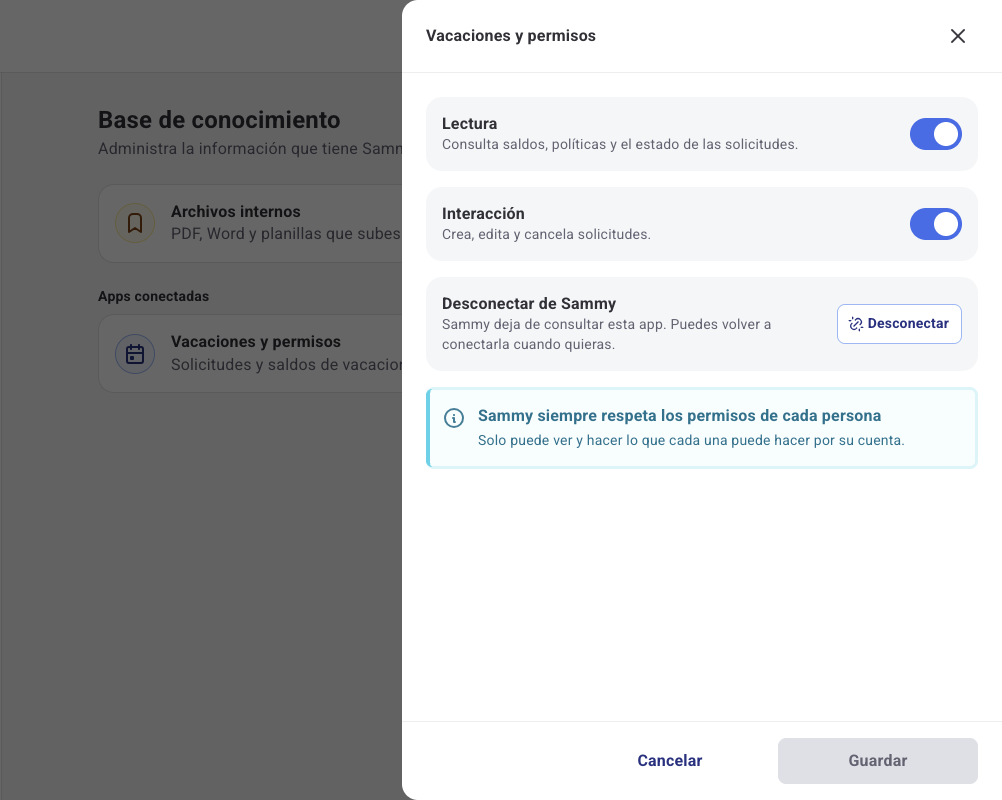This screenshot has height=800, width=1002.
Task: Click 'Consulta saldos, políticas' description text
Action: click(x=620, y=144)
